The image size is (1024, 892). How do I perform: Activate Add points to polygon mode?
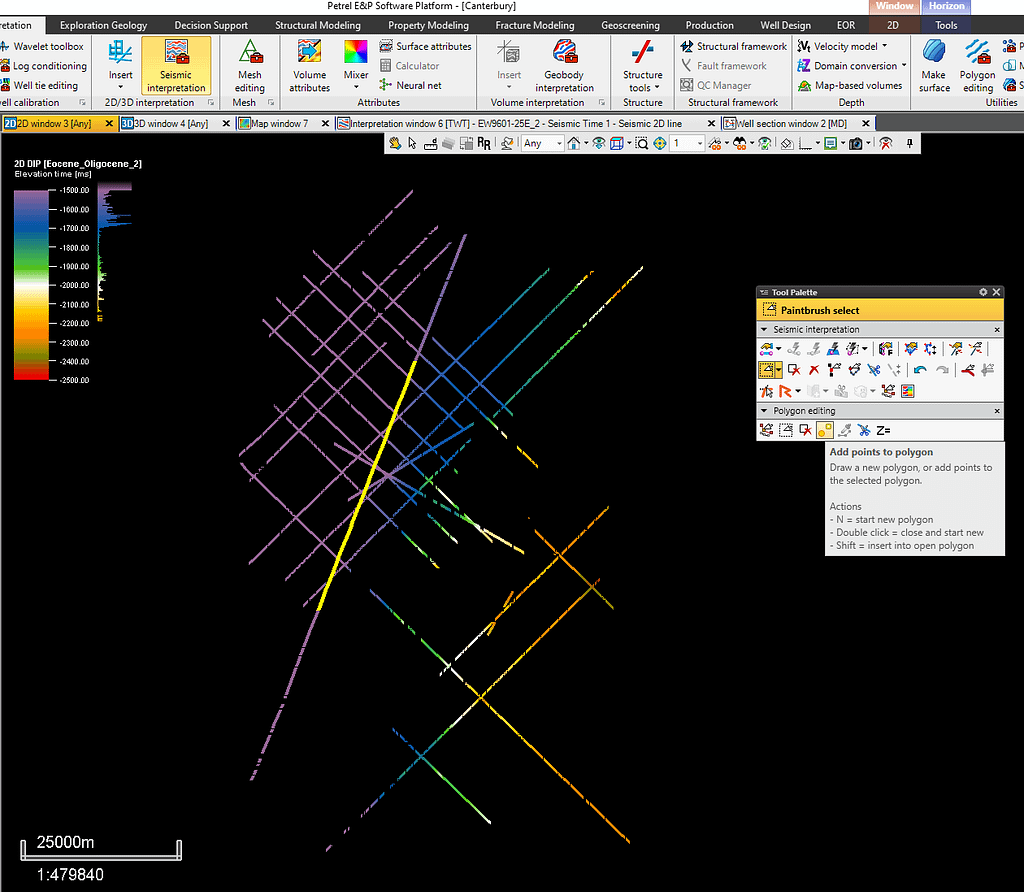click(826, 430)
